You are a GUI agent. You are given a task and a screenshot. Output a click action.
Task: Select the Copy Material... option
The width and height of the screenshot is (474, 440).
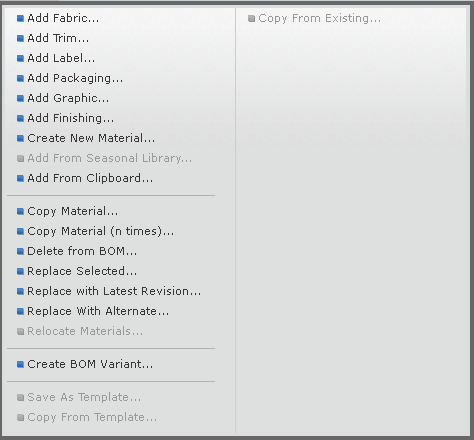[72, 211]
